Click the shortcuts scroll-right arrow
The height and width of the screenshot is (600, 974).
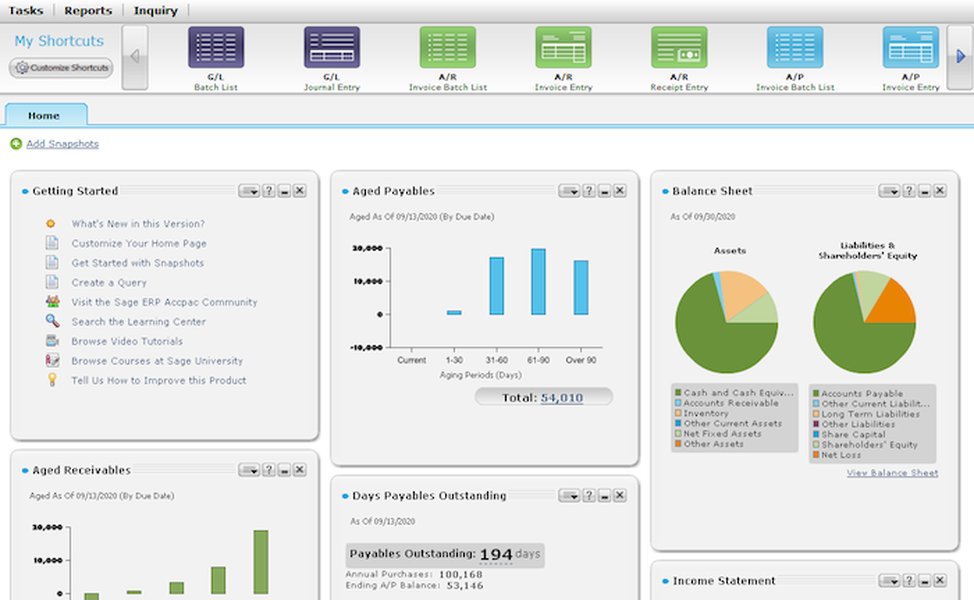pyautogui.click(x=960, y=57)
